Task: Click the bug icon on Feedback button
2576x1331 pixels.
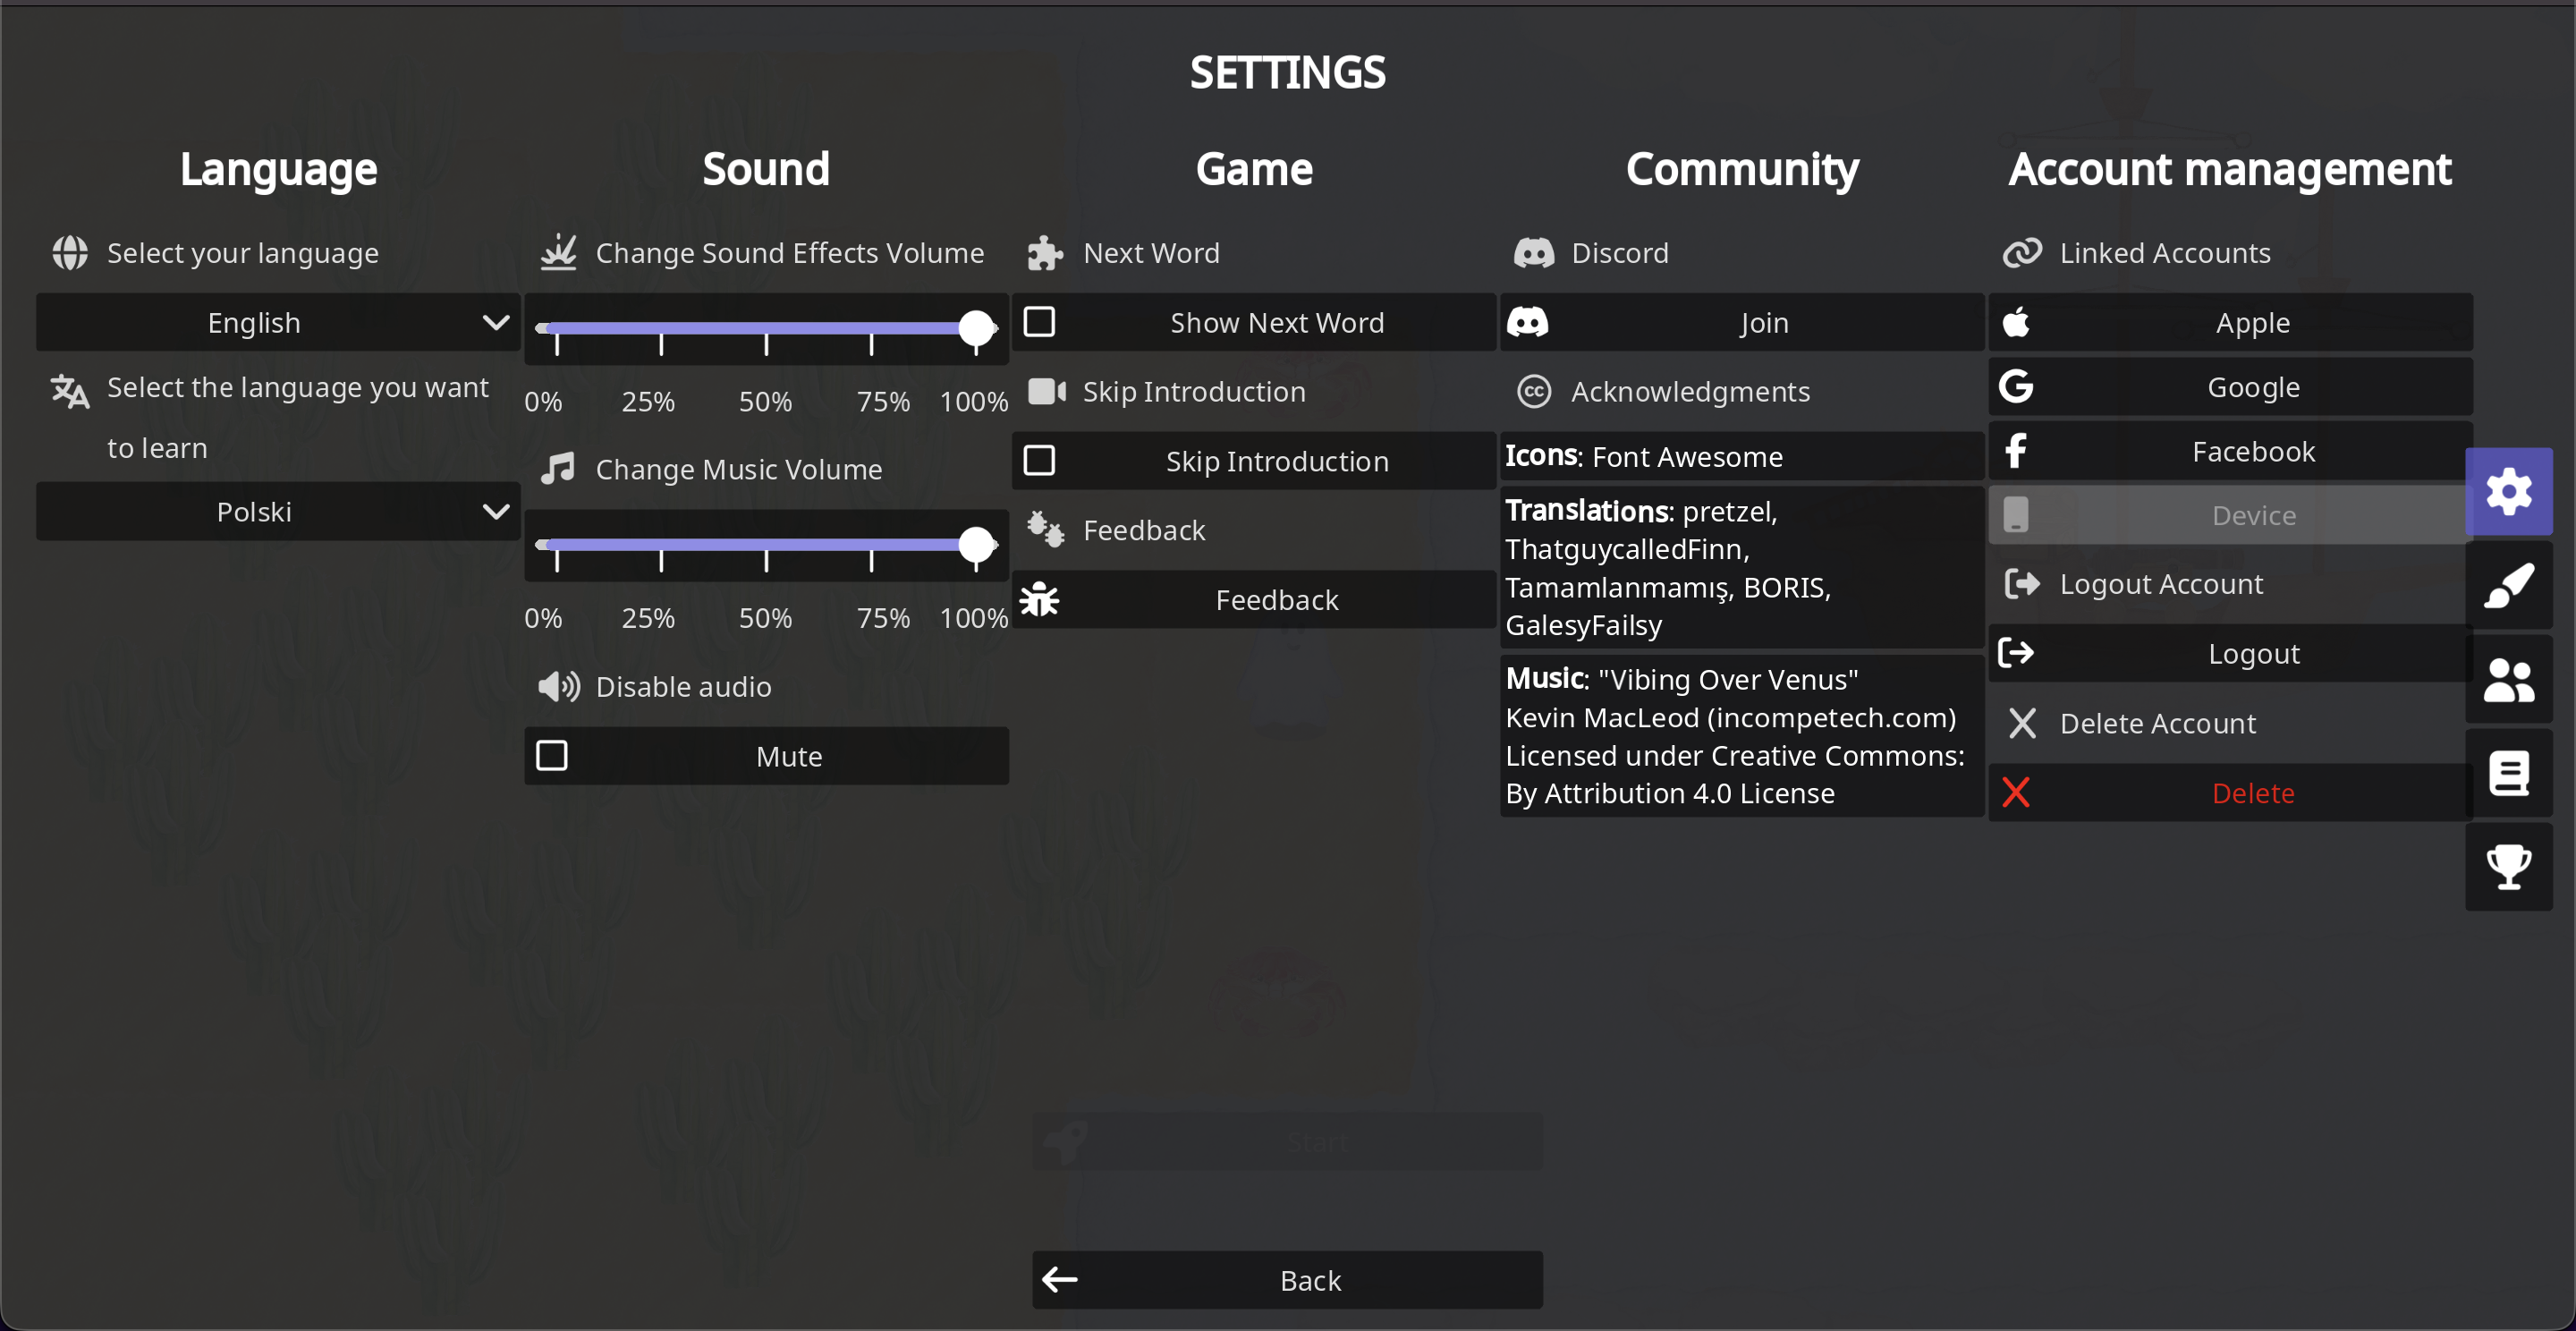Action: (1039, 599)
